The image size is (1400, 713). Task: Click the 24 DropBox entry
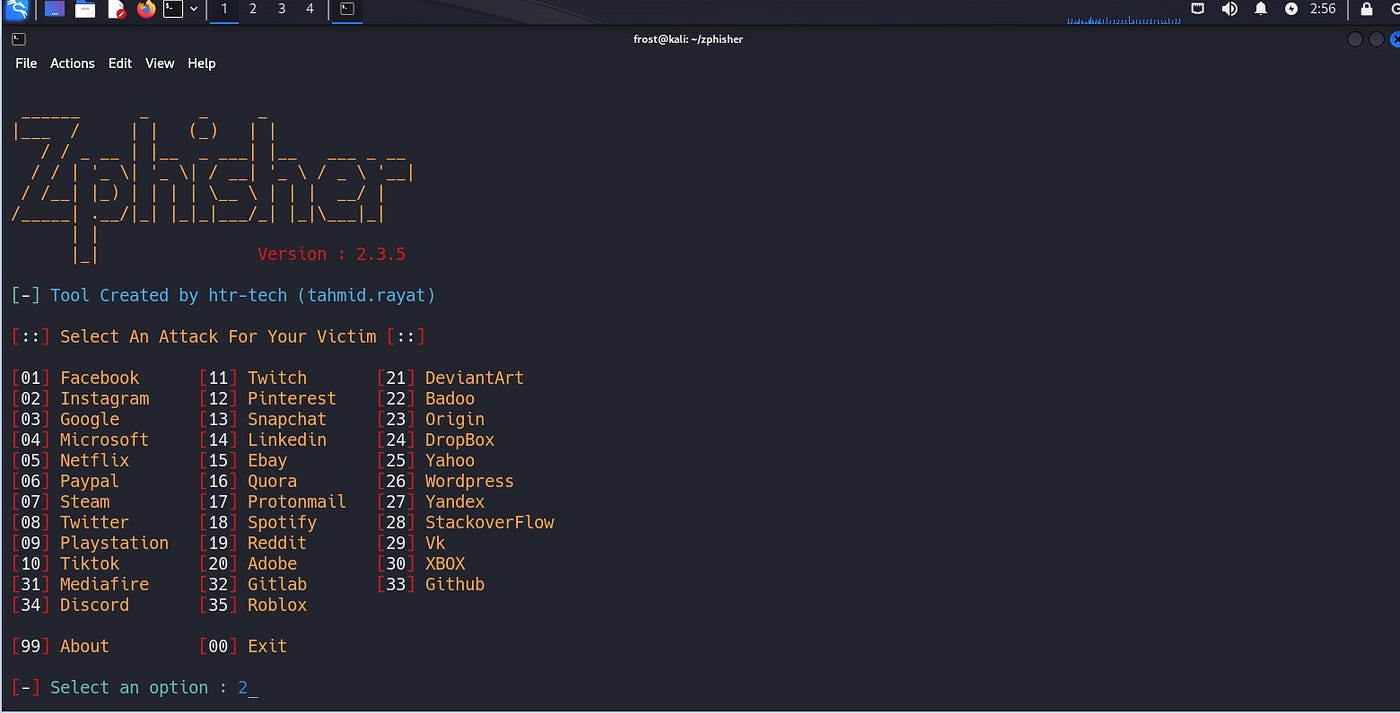coord(436,440)
